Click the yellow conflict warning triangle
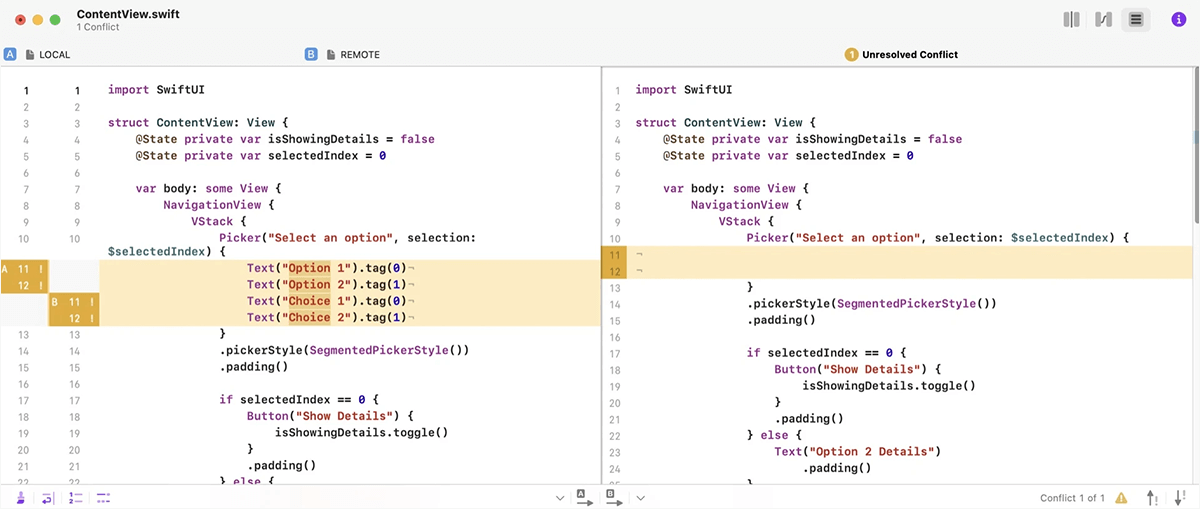The height and width of the screenshot is (509, 1200). [1122, 497]
